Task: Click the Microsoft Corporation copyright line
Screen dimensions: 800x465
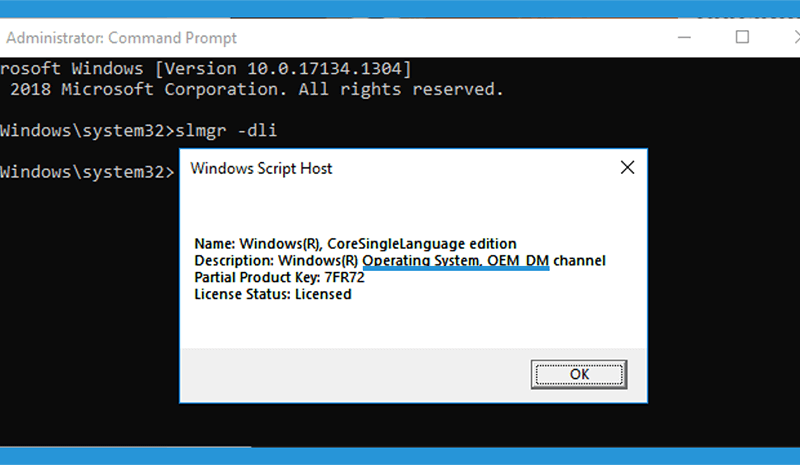Action: 252,89
